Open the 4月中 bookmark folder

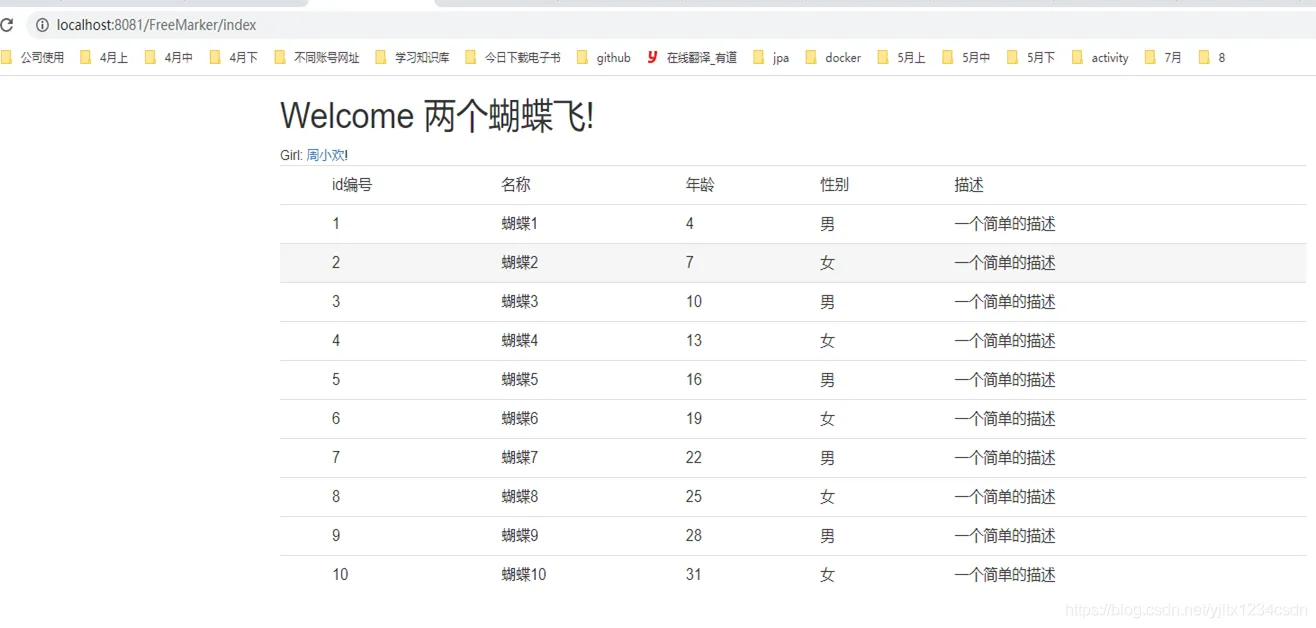click(169, 58)
